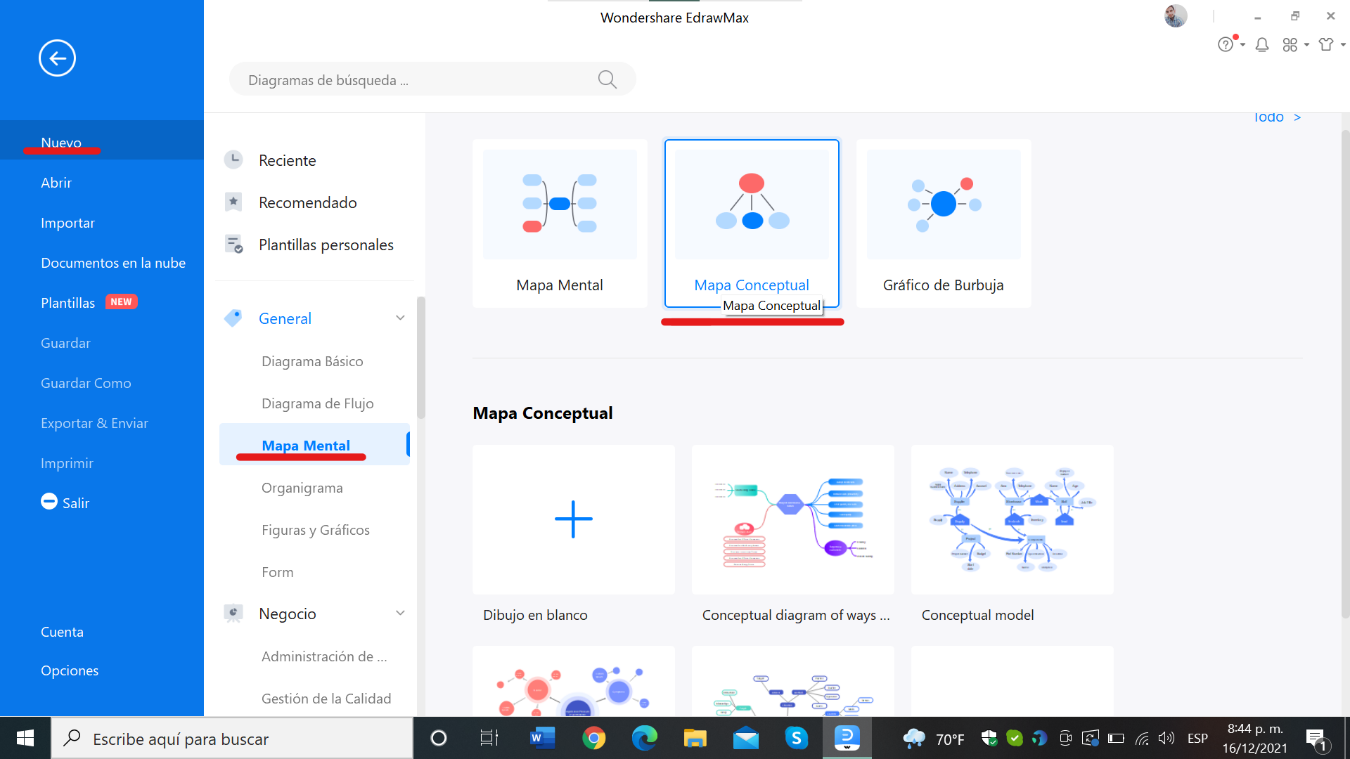Open Conceptual diagram of ways template
1350x759 pixels.
point(793,520)
